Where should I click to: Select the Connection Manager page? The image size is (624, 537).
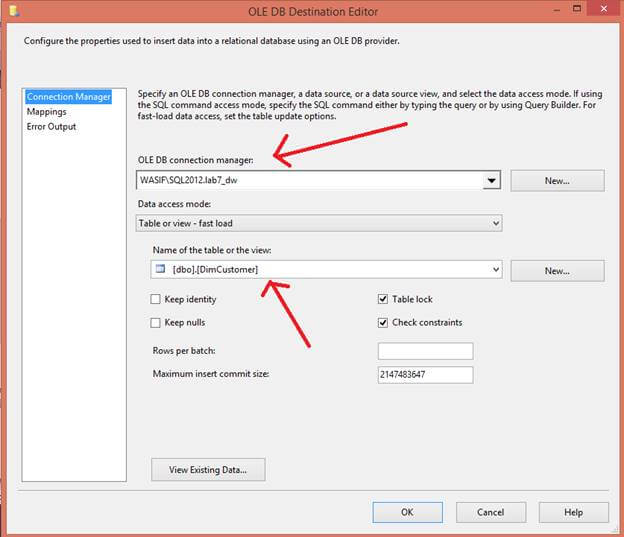pos(68,97)
